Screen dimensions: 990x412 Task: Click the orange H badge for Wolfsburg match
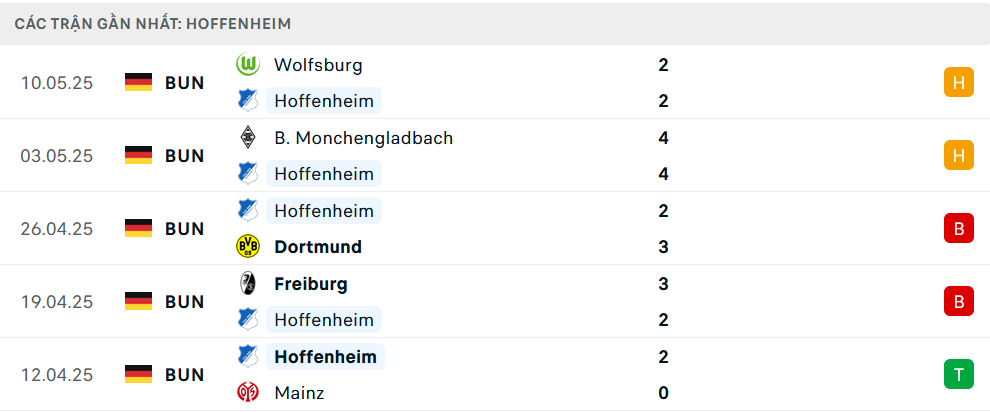point(958,83)
